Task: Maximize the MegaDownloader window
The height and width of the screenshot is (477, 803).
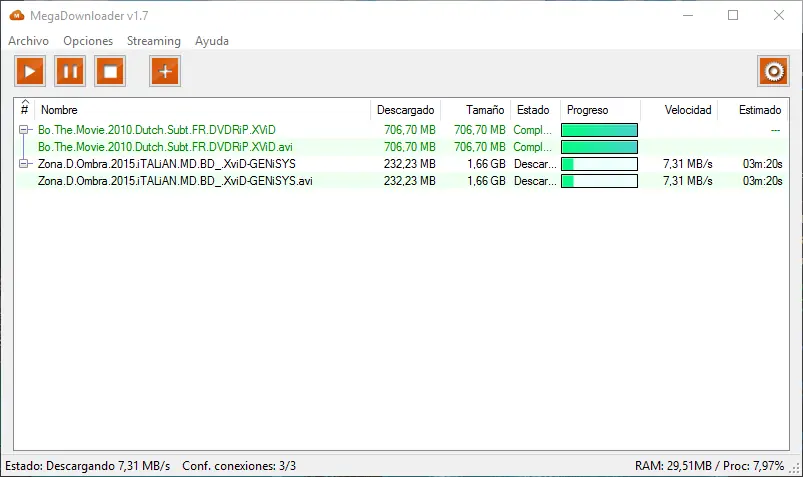Action: click(x=733, y=15)
